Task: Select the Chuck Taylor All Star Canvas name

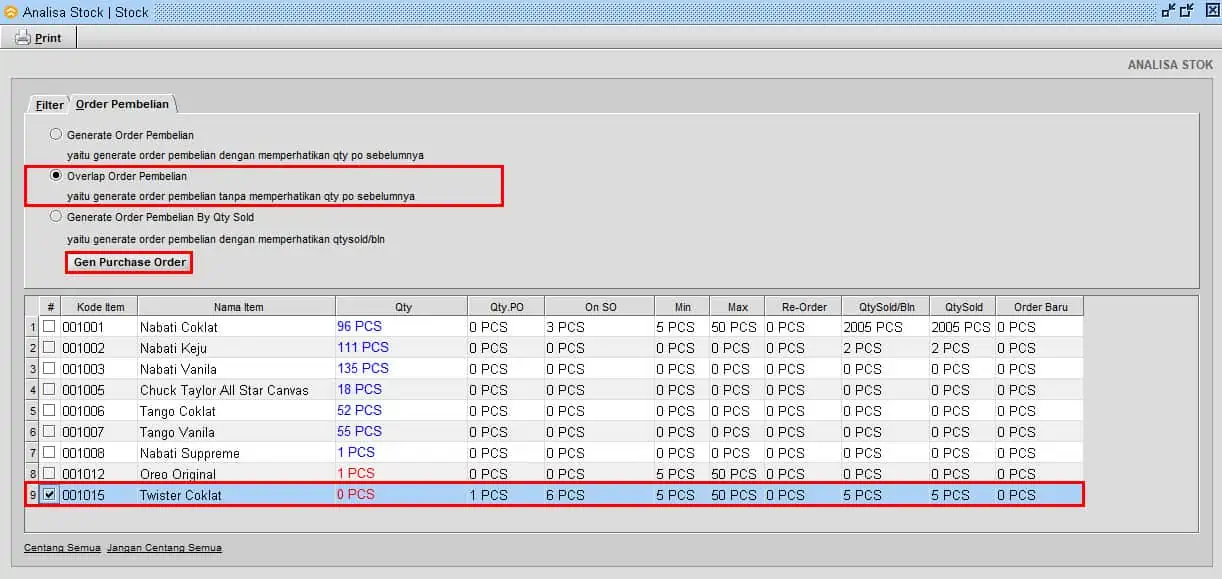Action: [x=224, y=390]
